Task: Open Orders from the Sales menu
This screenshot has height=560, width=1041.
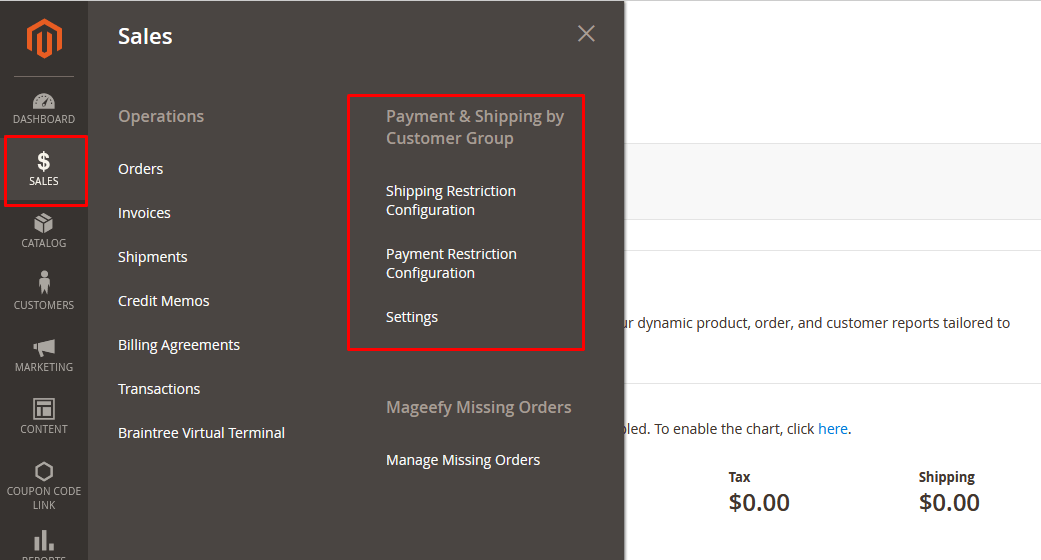Action: click(x=141, y=169)
